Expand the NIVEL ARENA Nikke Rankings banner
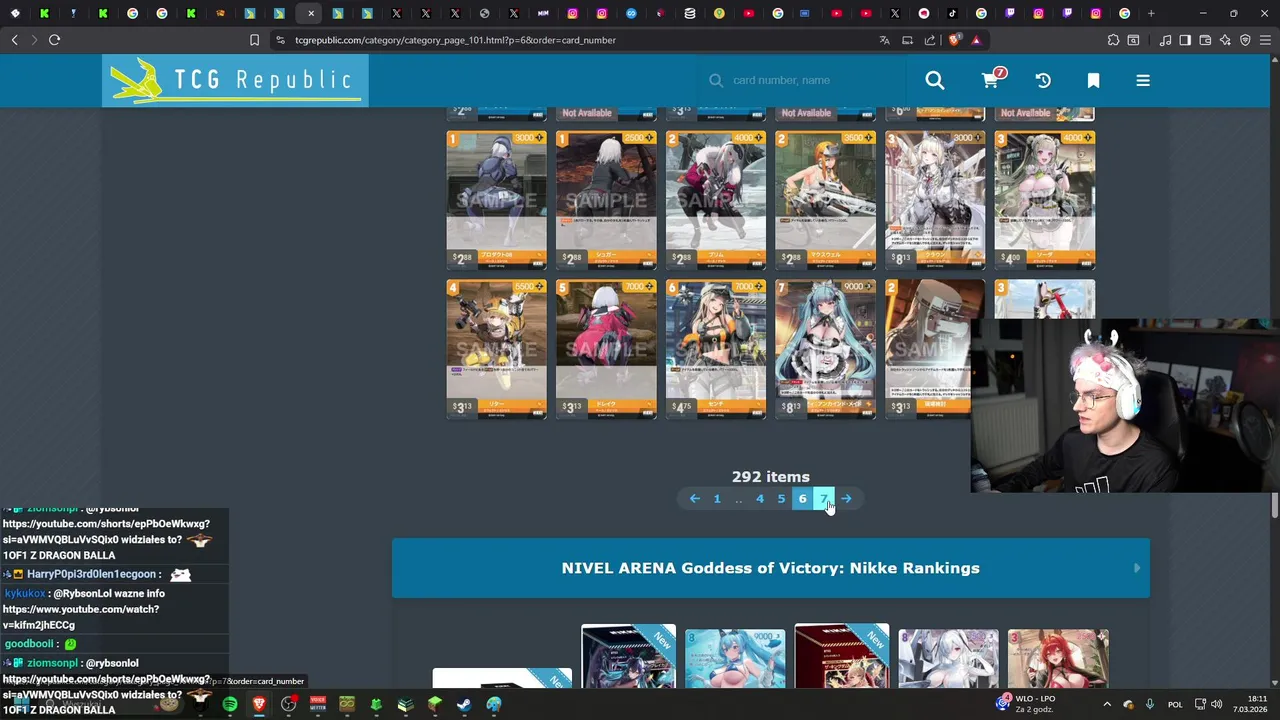This screenshot has width=1280, height=720. point(770,568)
